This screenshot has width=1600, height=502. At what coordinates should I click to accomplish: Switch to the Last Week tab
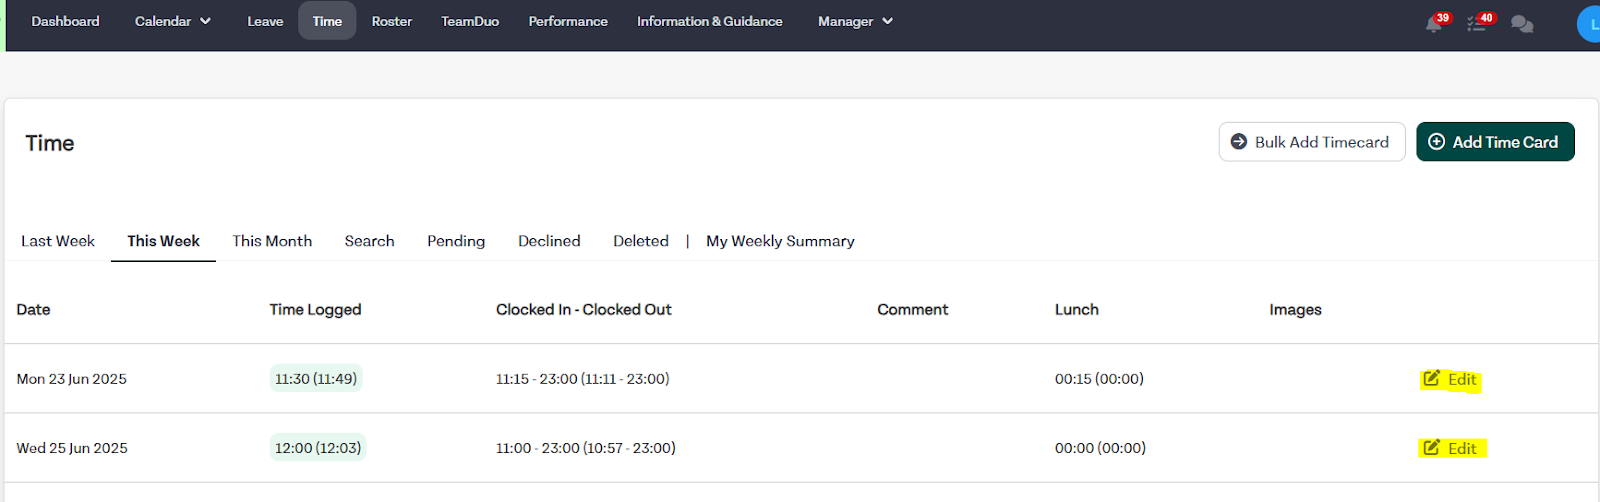pyautogui.click(x=58, y=241)
